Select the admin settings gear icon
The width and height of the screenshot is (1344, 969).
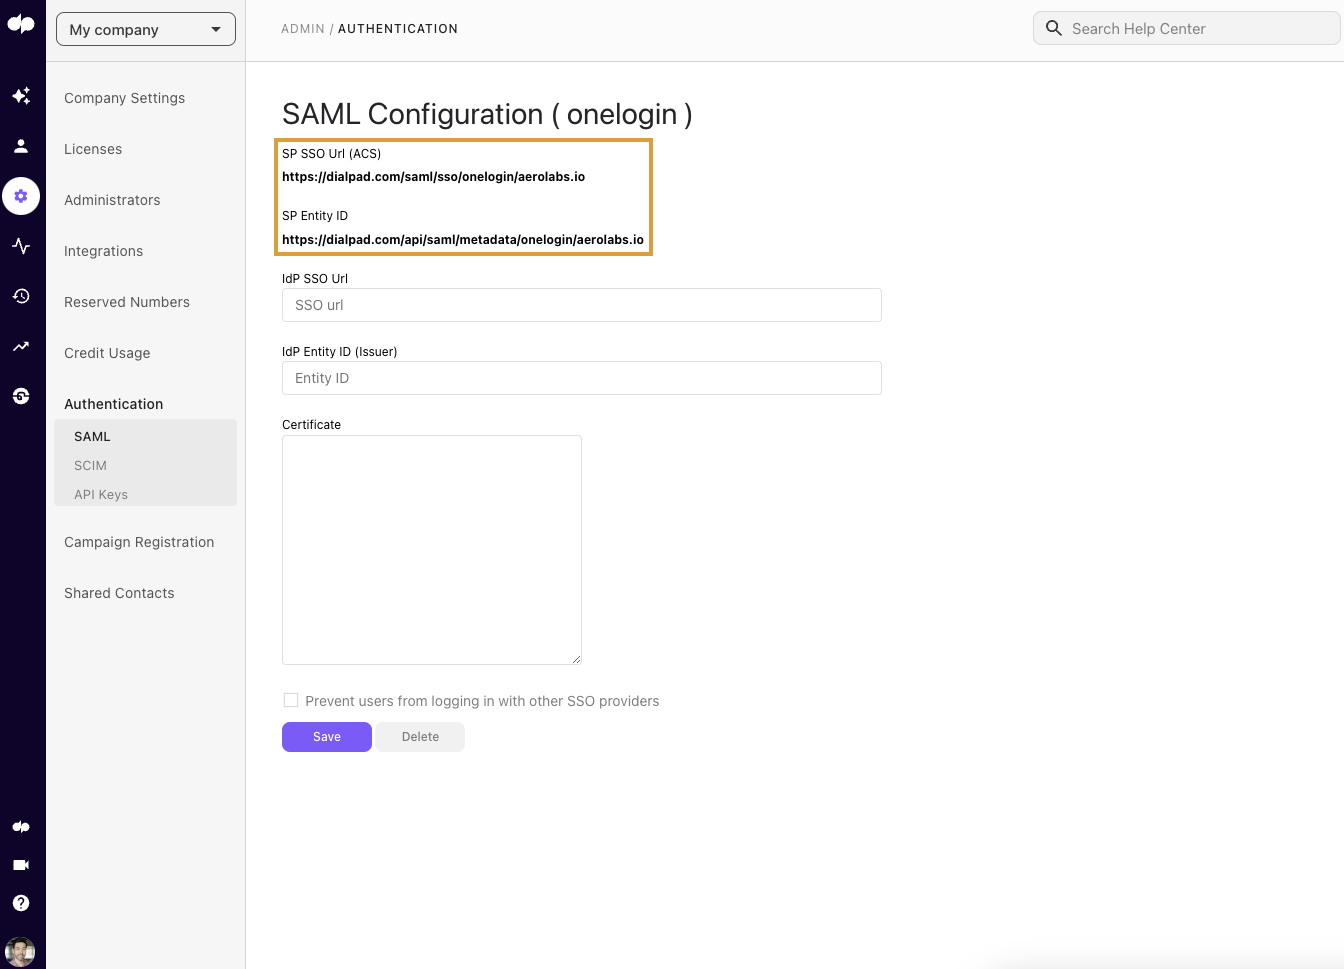pyautogui.click(x=21, y=196)
